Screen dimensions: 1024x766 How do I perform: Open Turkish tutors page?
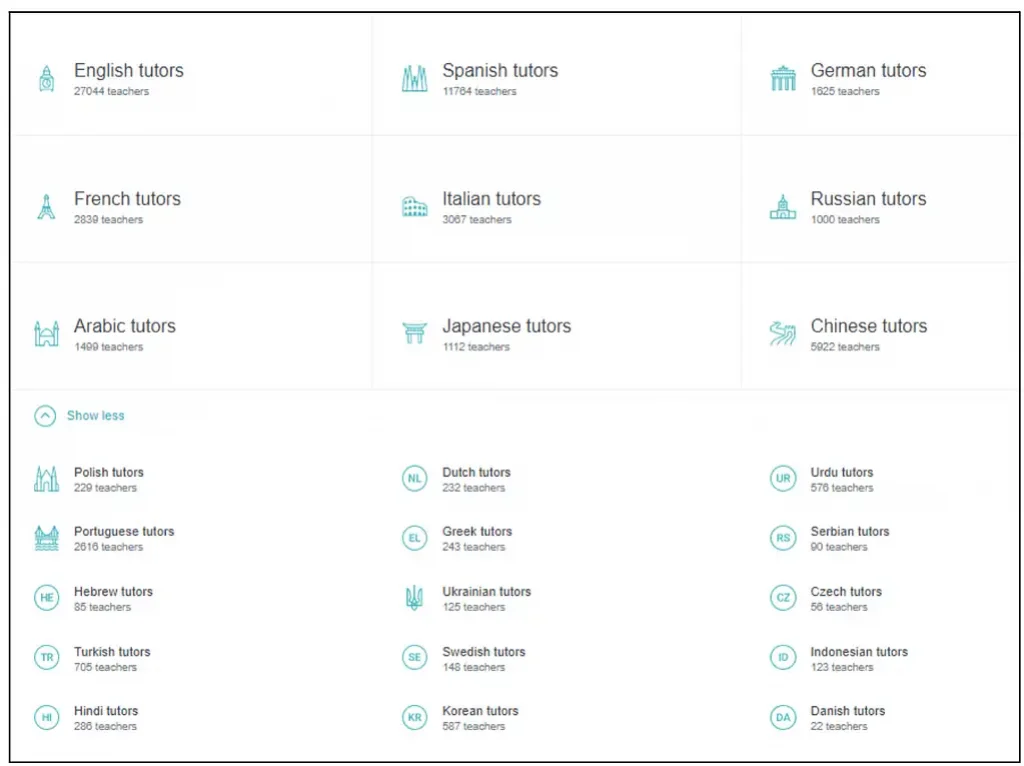(x=112, y=652)
